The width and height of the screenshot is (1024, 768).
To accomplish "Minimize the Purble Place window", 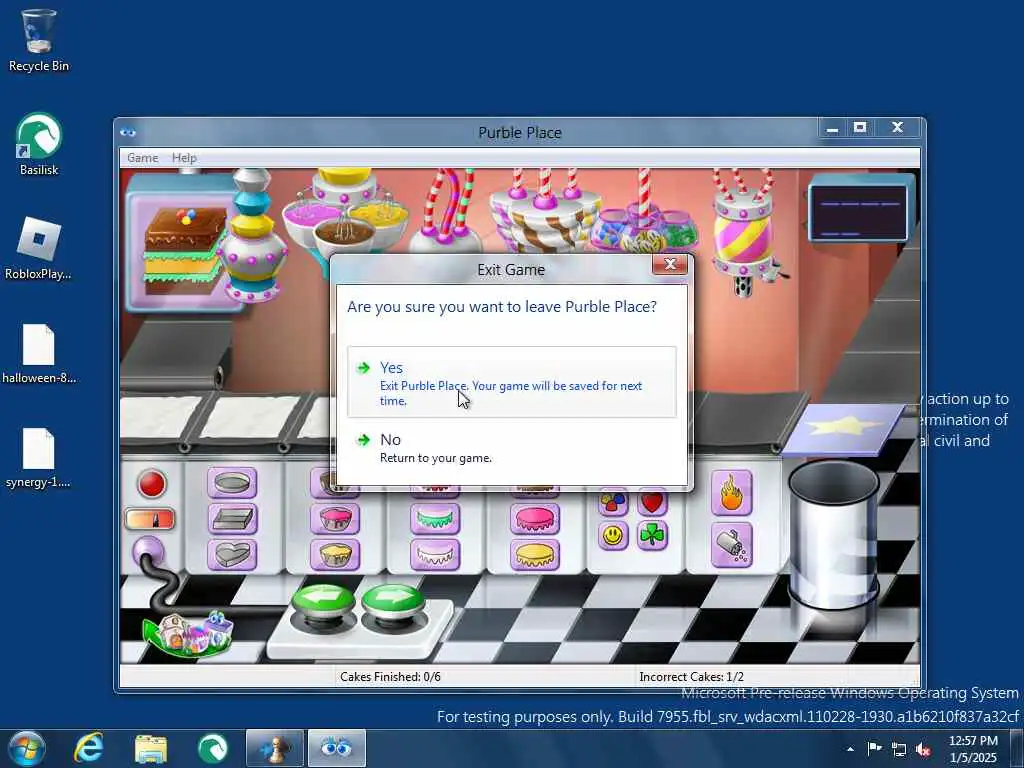I will (x=832, y=128).
